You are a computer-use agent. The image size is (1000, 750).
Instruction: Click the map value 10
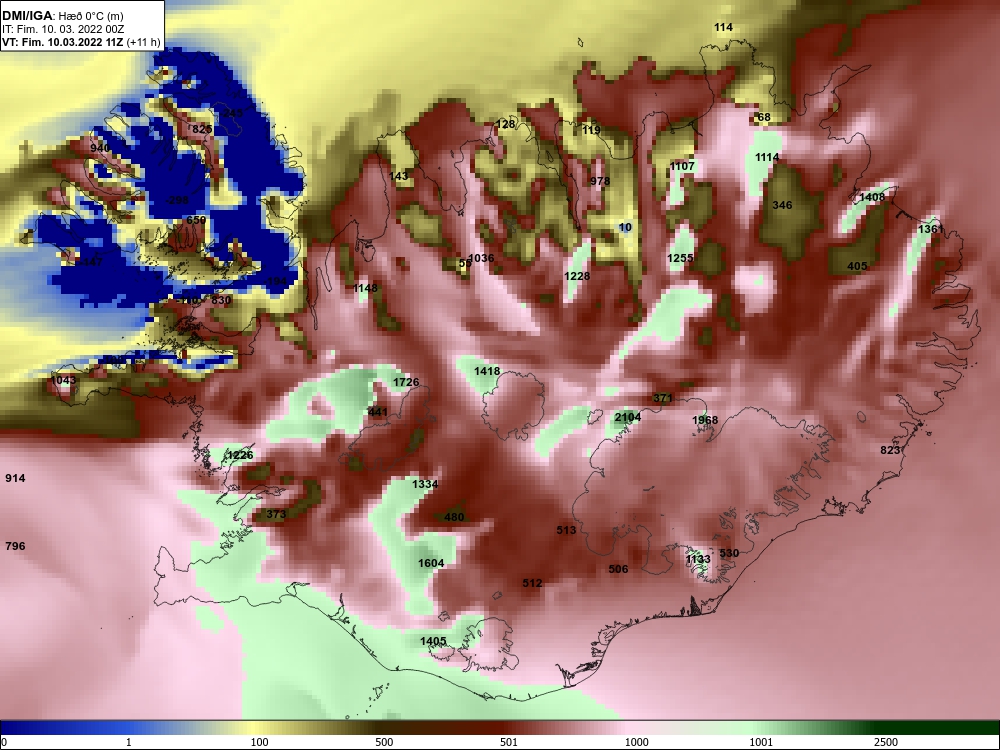click(x=625, y=228)
